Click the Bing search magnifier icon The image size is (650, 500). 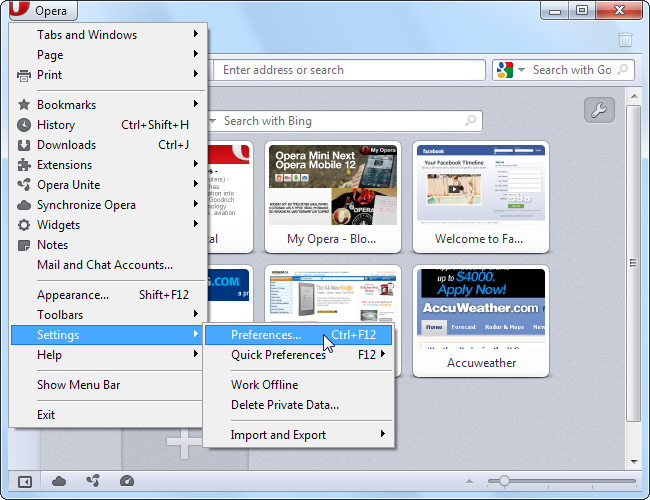[x=470, y=121]
